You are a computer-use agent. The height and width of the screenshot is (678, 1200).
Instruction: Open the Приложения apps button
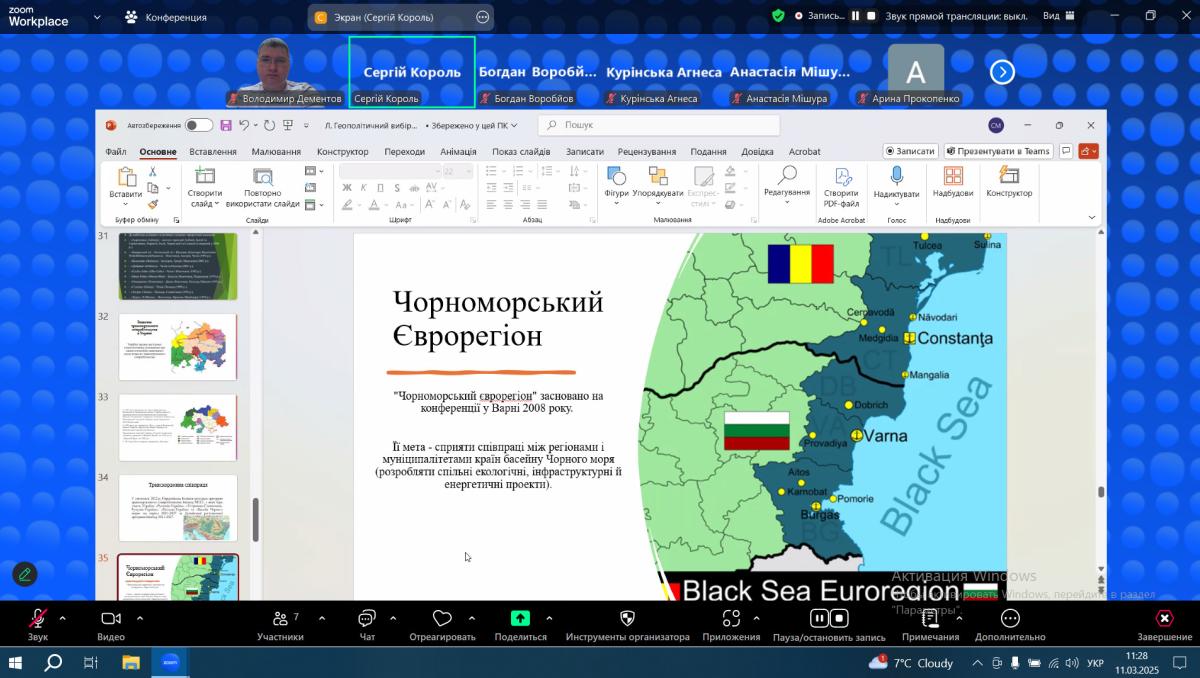pyautogui.click(x=731, y=619)
